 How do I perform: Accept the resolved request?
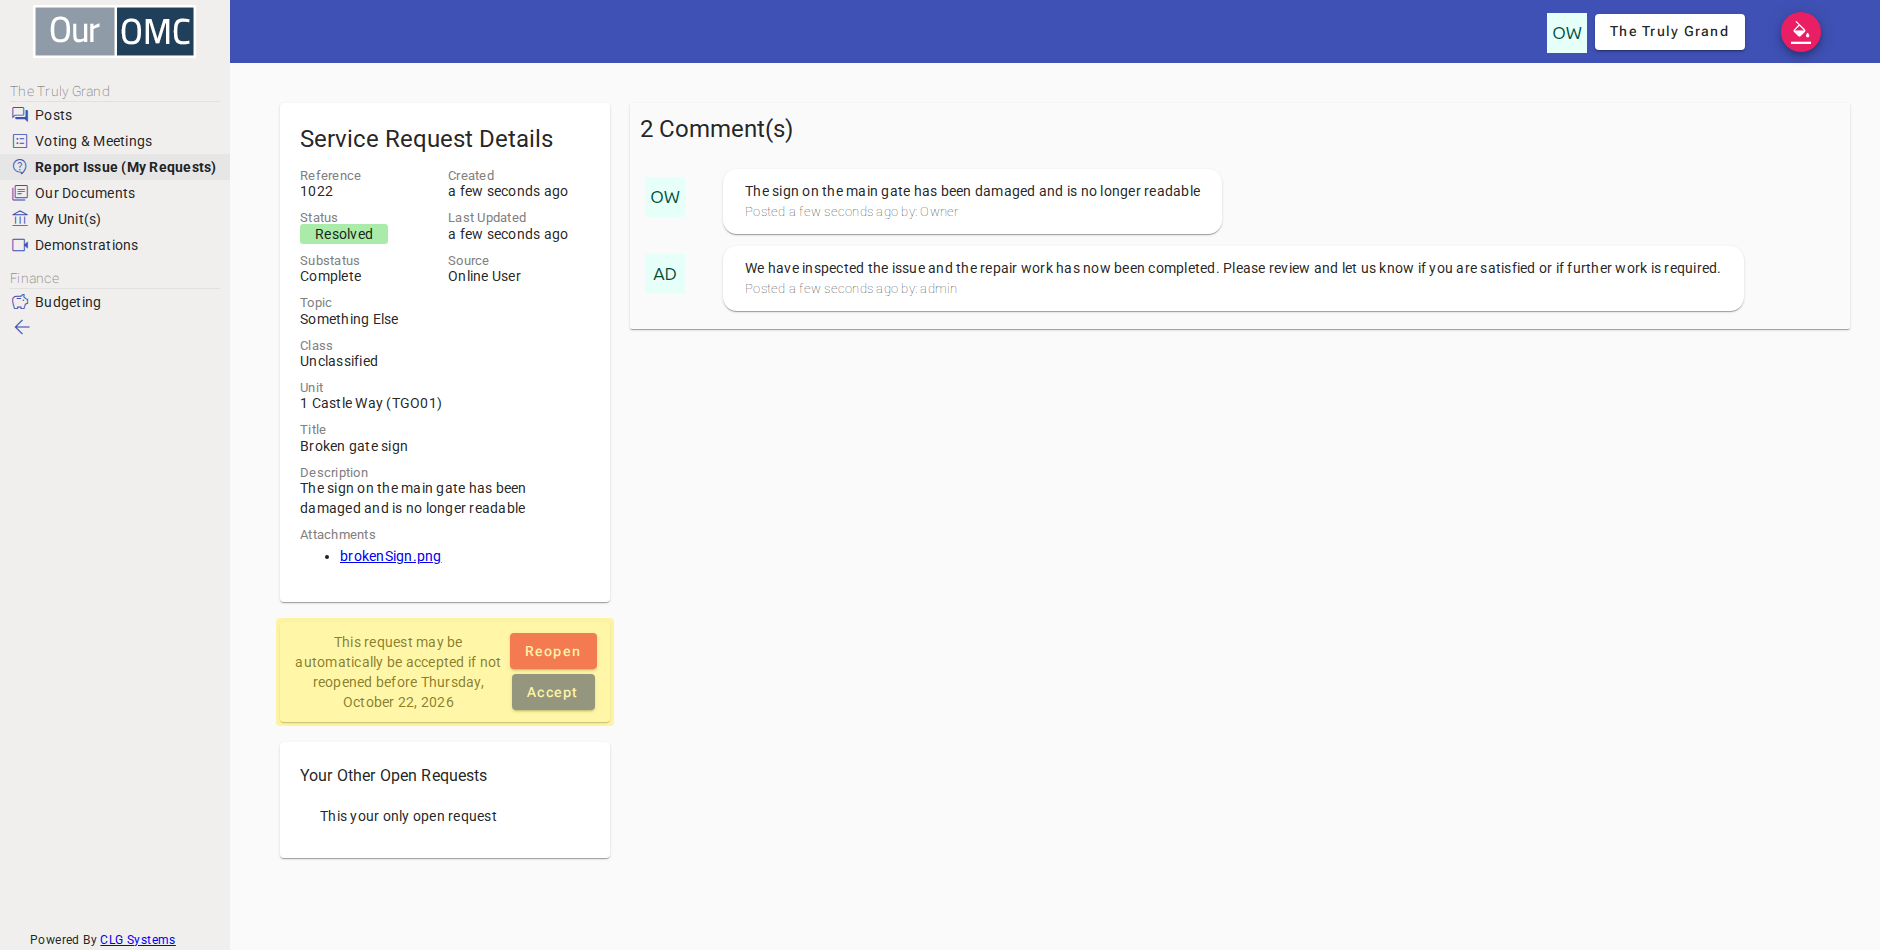click(553, 692)
